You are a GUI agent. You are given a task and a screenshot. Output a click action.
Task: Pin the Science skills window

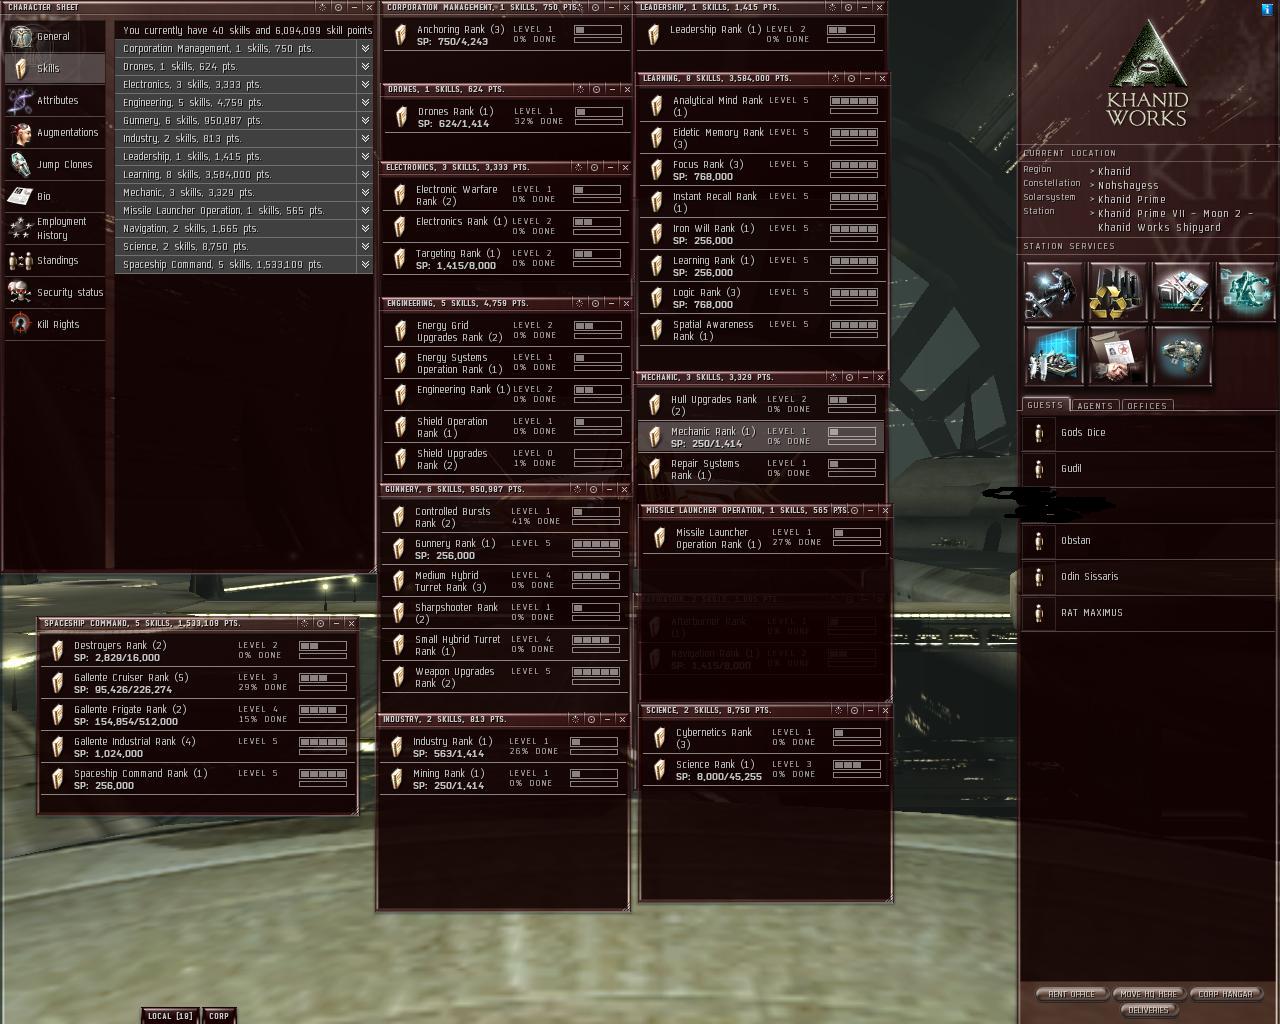(853, 710)
